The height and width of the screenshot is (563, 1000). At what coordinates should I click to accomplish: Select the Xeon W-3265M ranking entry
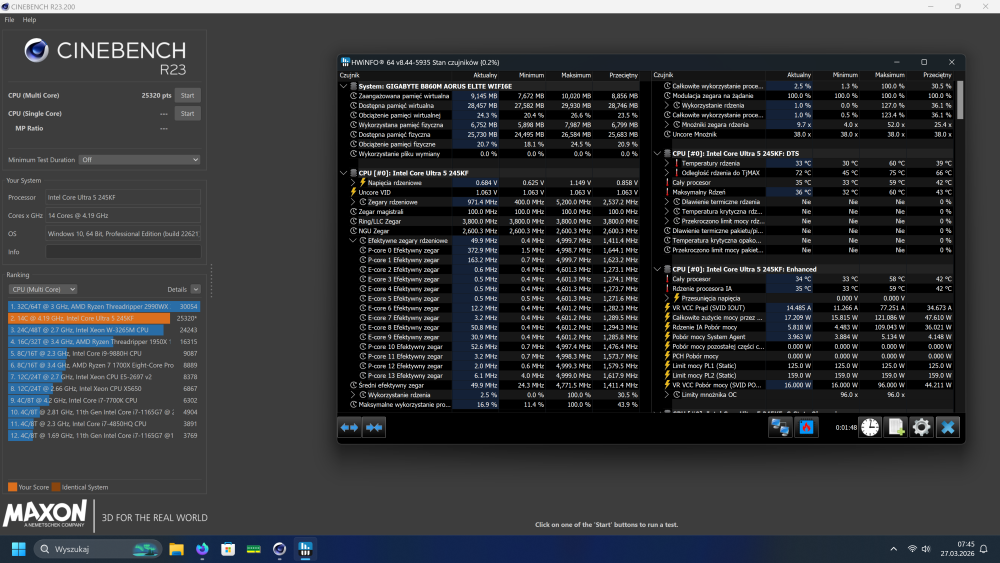pyautogui.click(x=104, y=330)
